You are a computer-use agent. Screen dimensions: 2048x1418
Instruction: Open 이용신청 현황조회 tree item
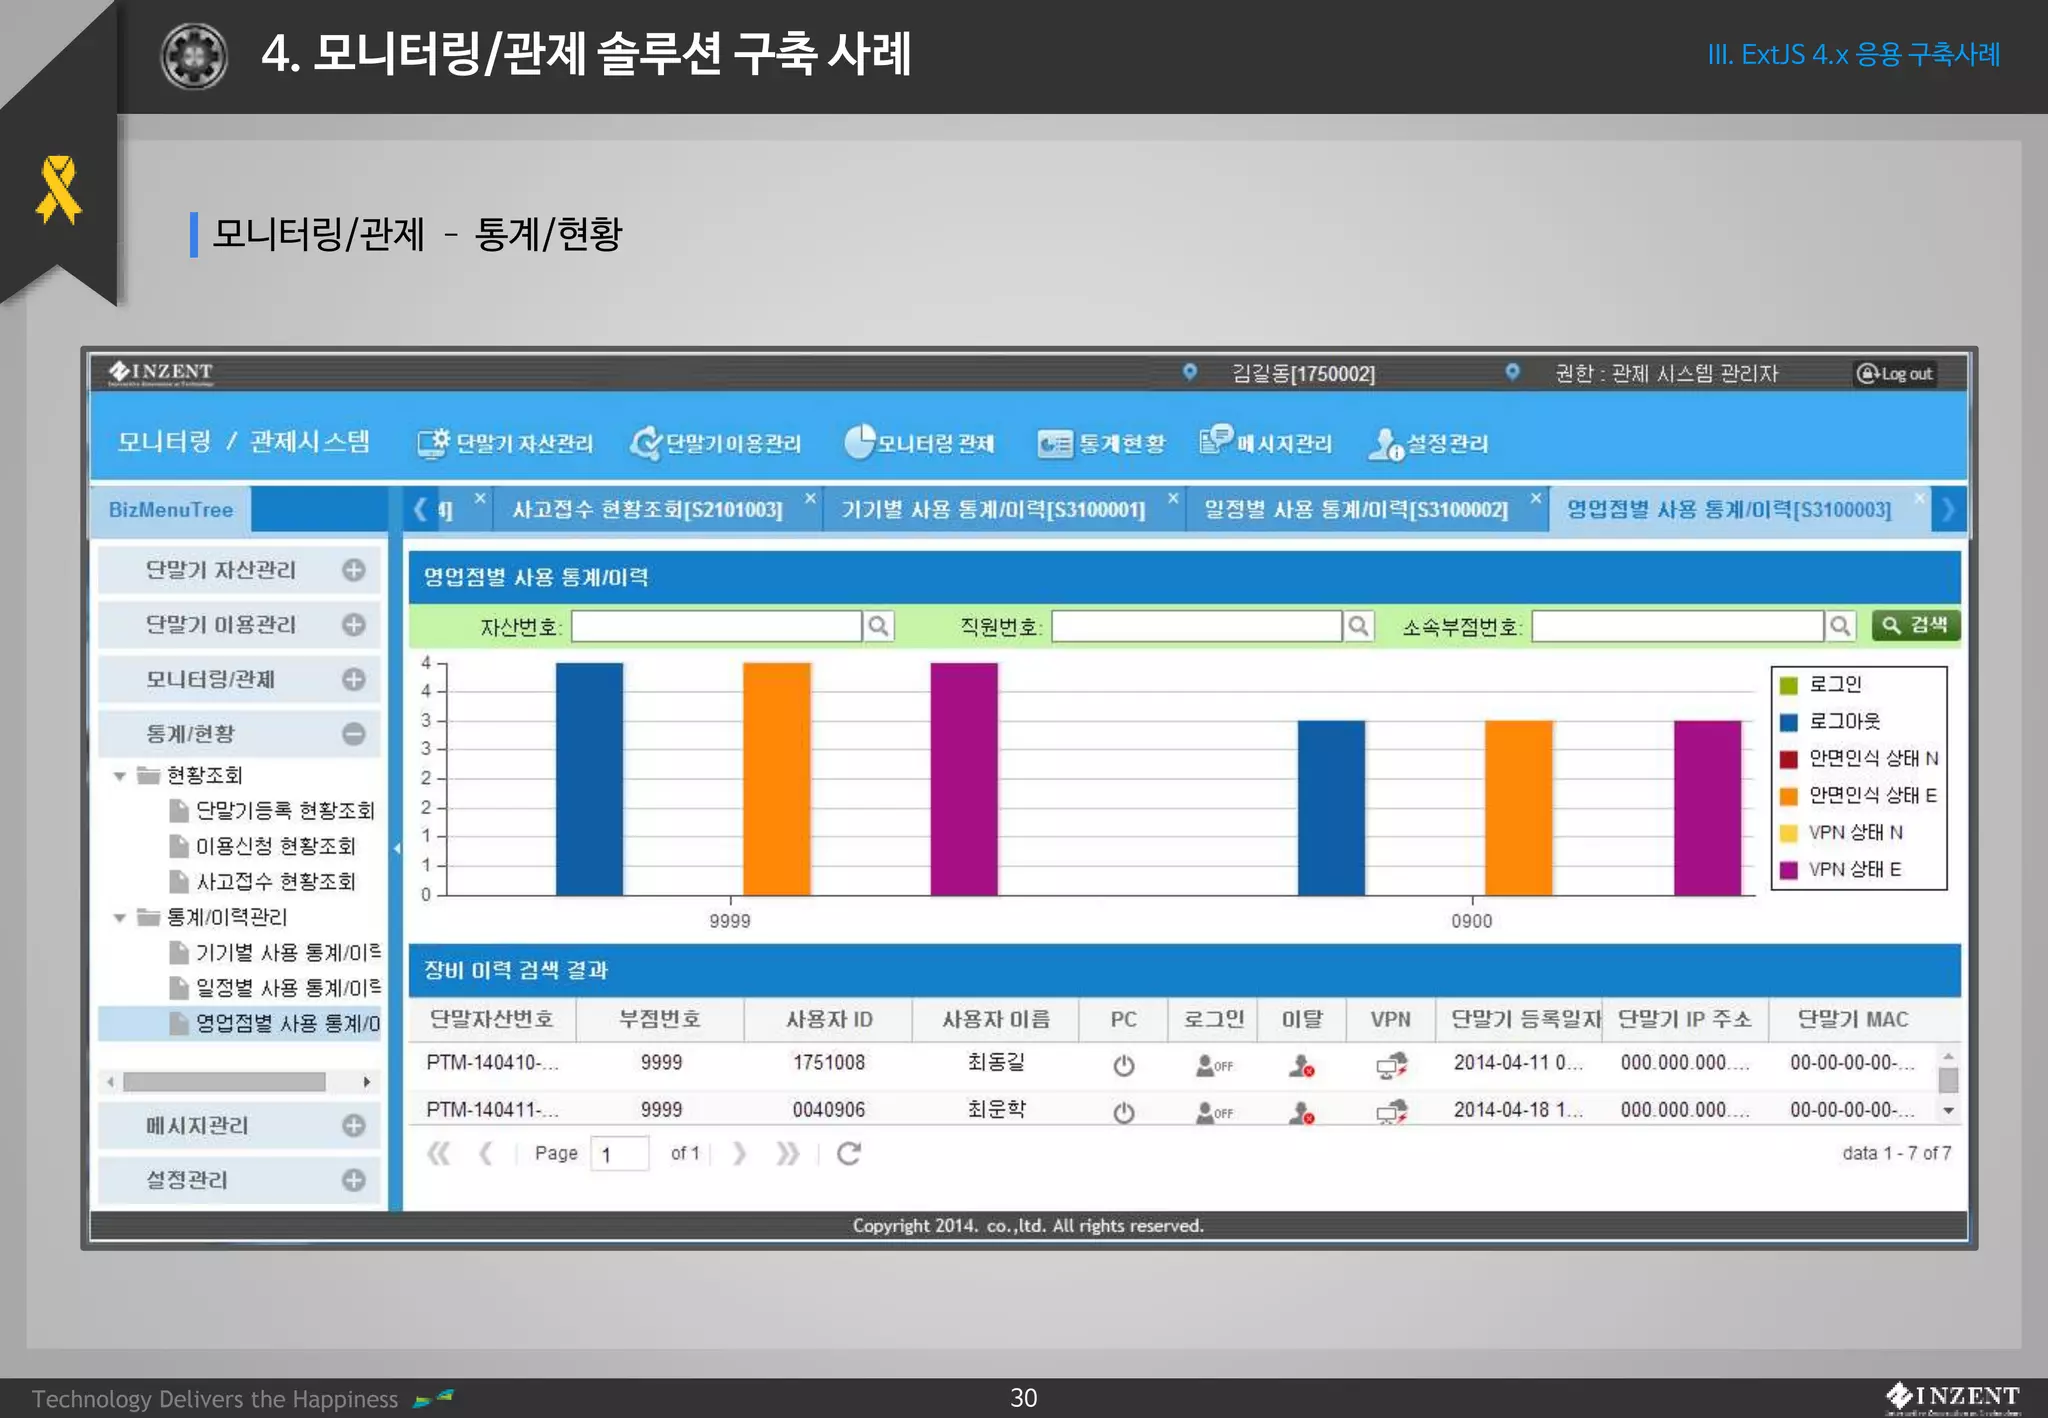pyautogui.click(x=275, y=847)
